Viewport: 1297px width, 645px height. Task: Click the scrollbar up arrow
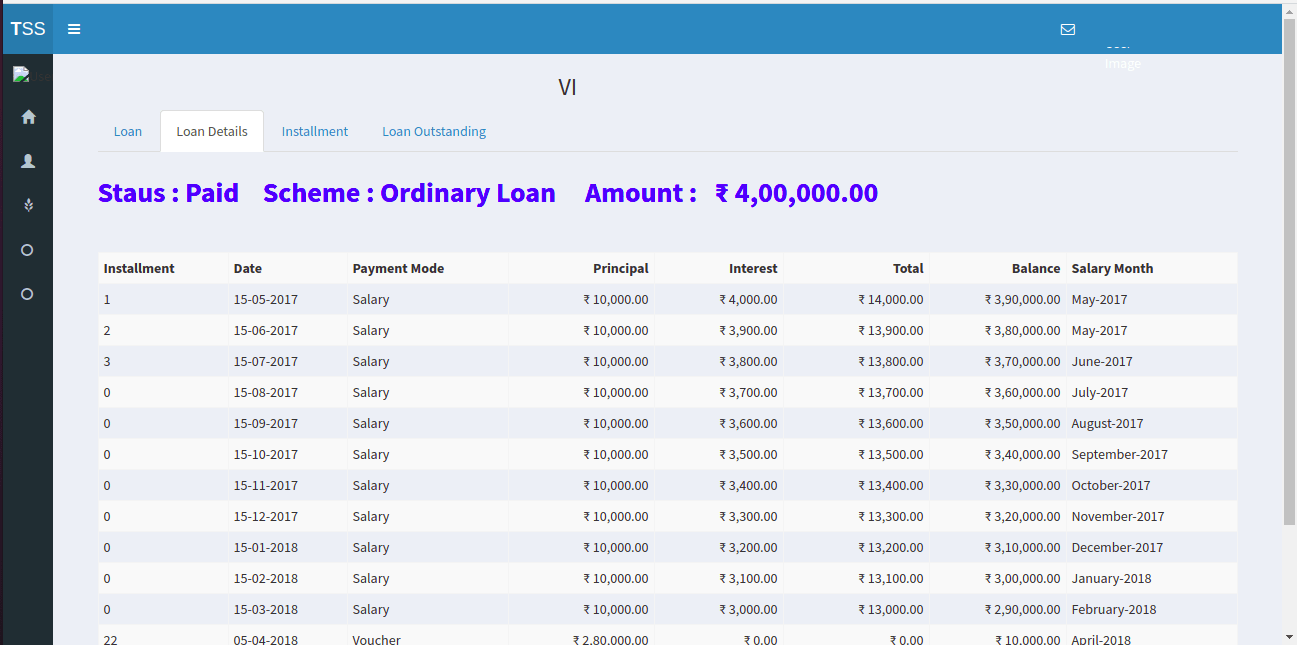coord(1289,10)
